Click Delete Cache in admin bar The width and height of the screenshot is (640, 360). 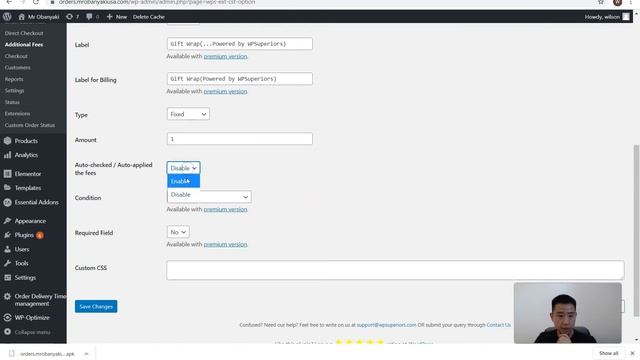coord(149,17)
